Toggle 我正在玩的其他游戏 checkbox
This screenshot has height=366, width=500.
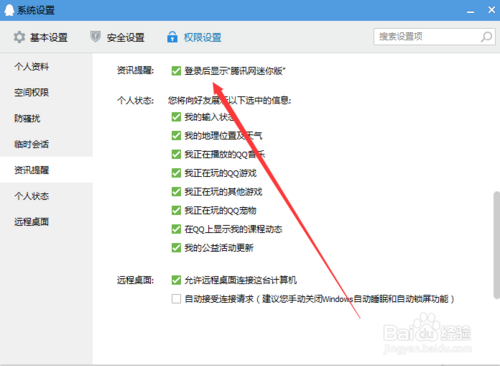coord(176,192)
